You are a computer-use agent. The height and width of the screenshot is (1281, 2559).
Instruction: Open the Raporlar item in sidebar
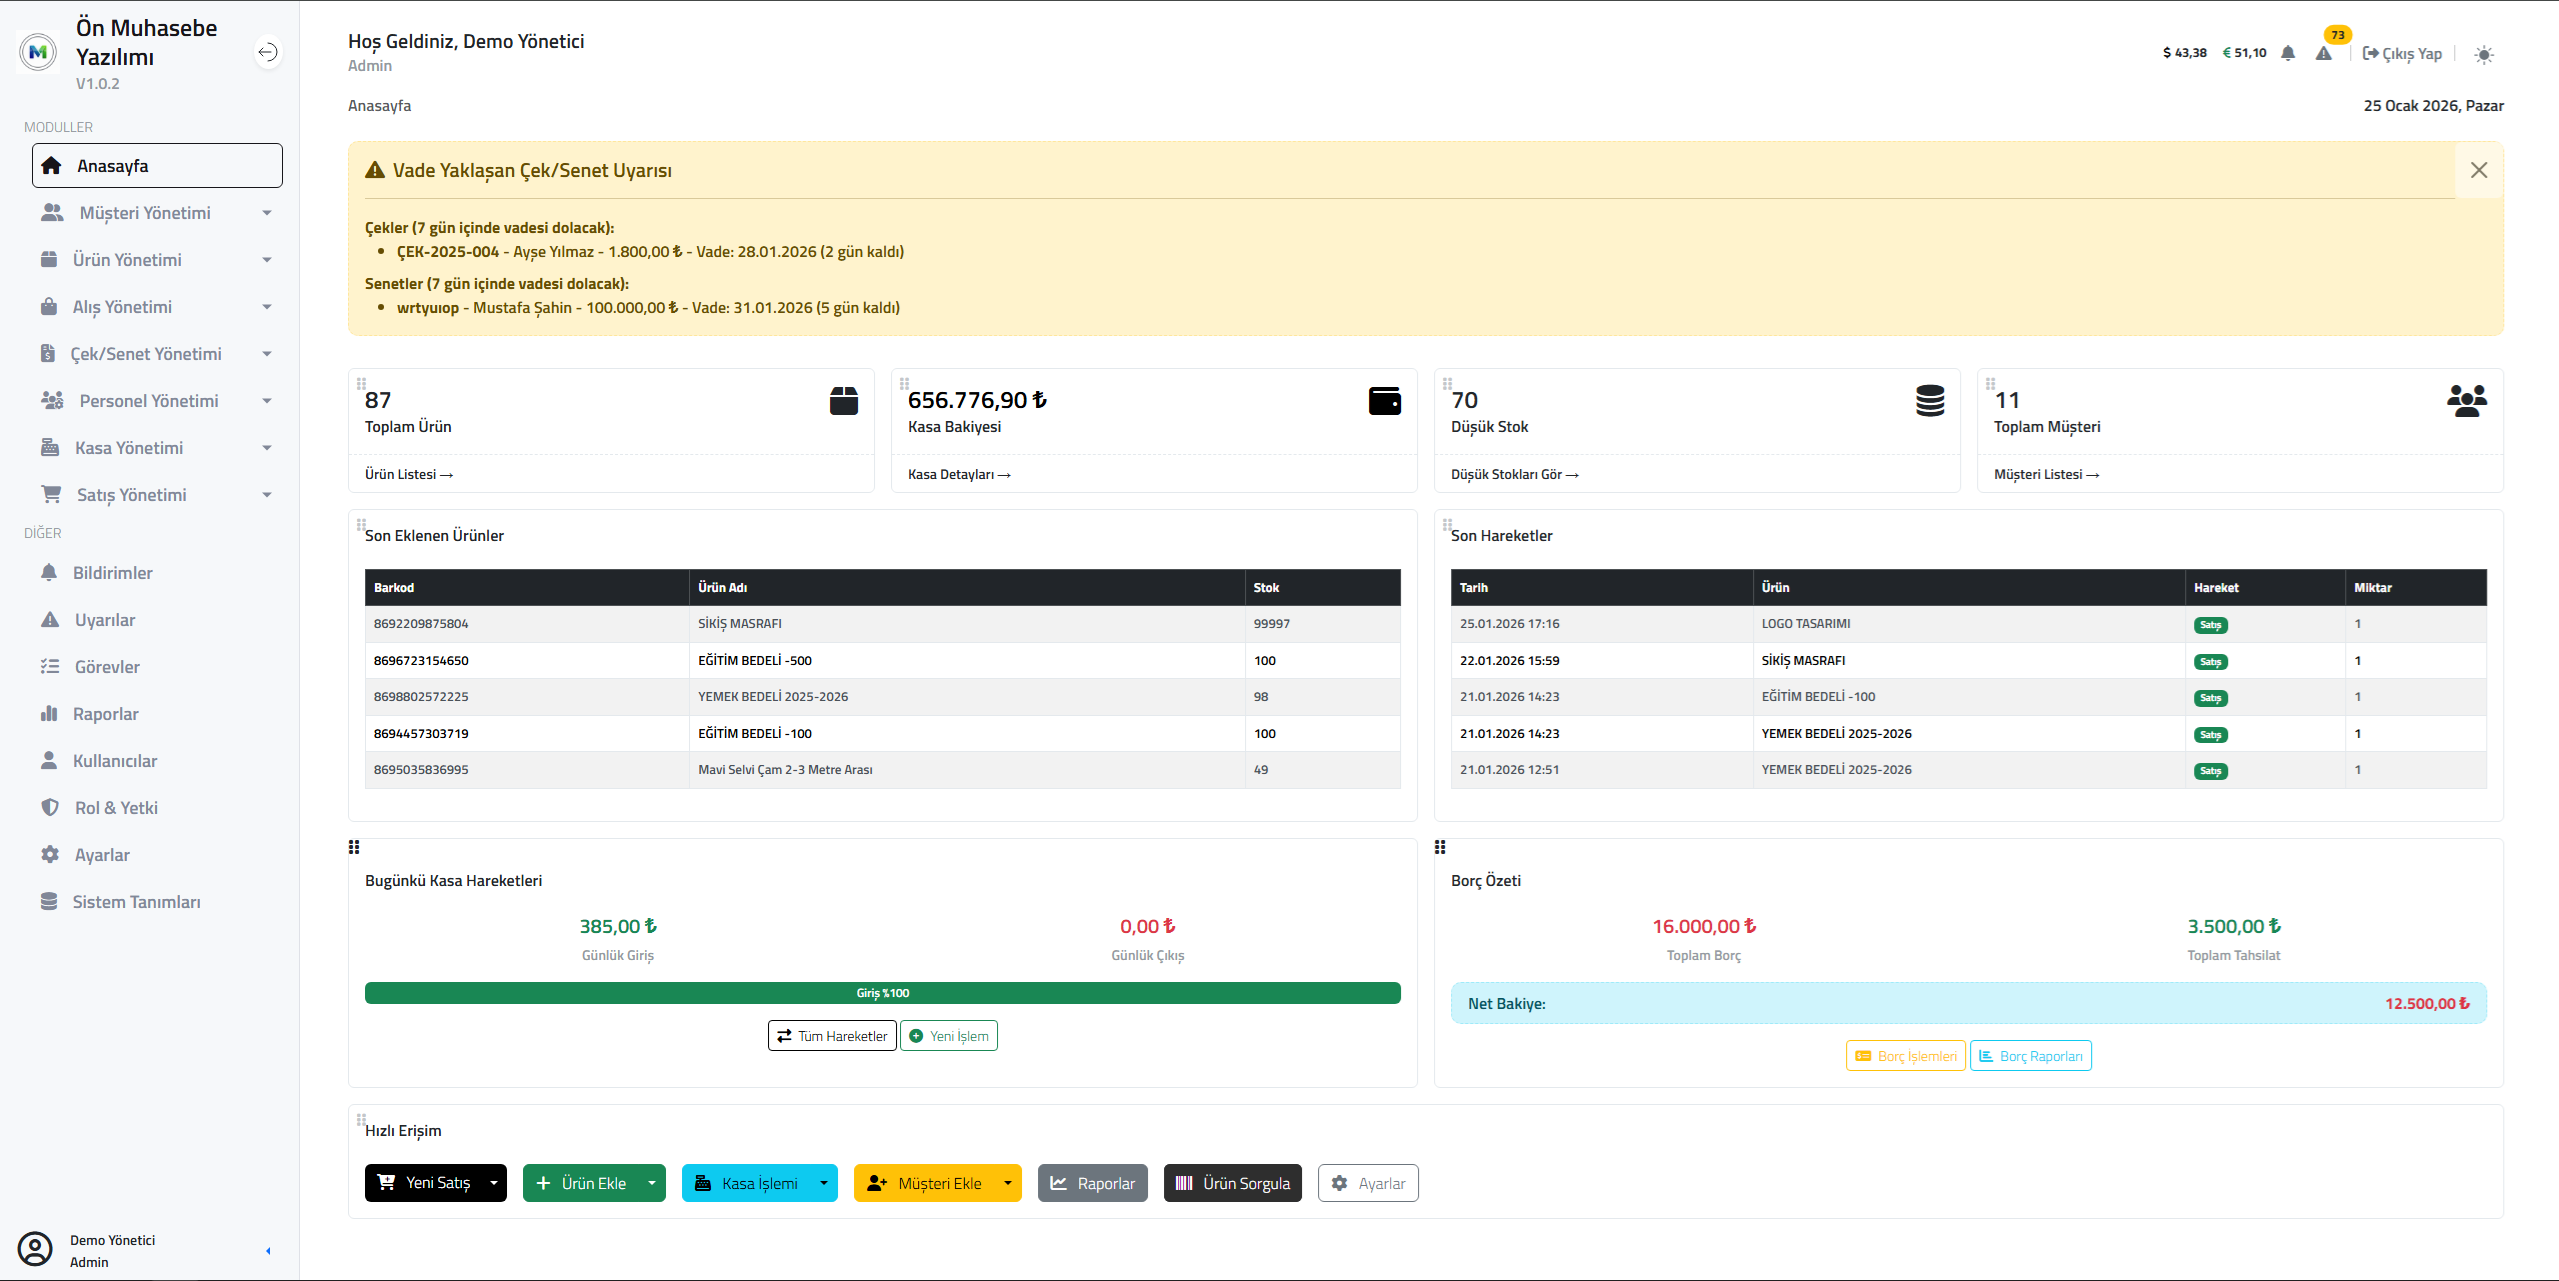pos(105,714)
